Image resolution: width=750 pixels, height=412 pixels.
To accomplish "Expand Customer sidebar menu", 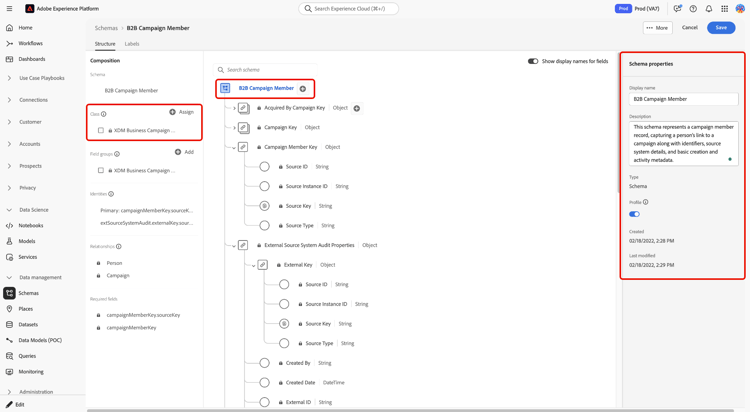I will tap(9, 122).
